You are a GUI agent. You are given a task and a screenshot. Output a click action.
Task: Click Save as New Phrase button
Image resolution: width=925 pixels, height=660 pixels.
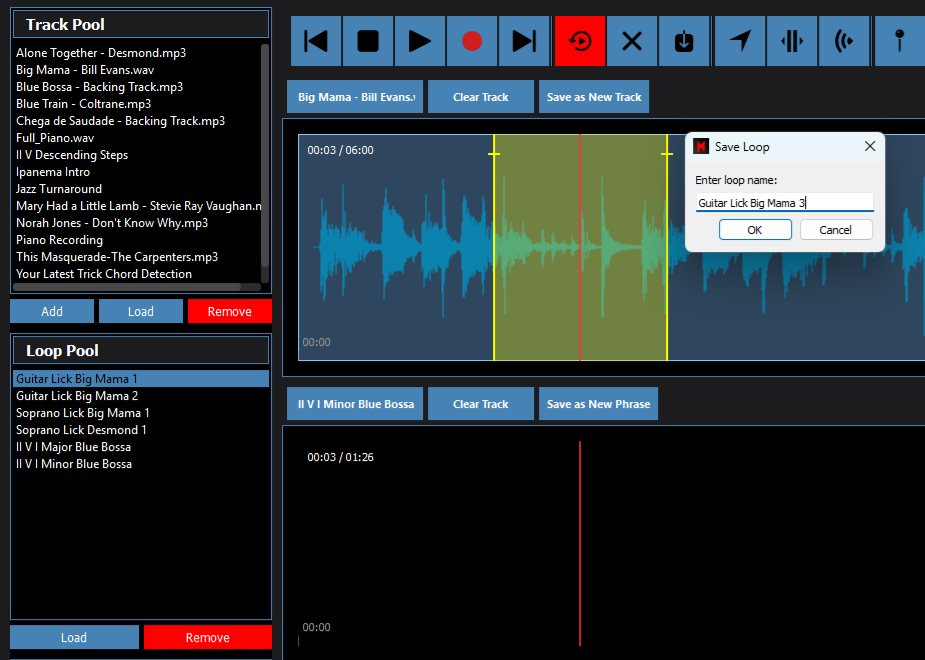(x=598, y=404)
